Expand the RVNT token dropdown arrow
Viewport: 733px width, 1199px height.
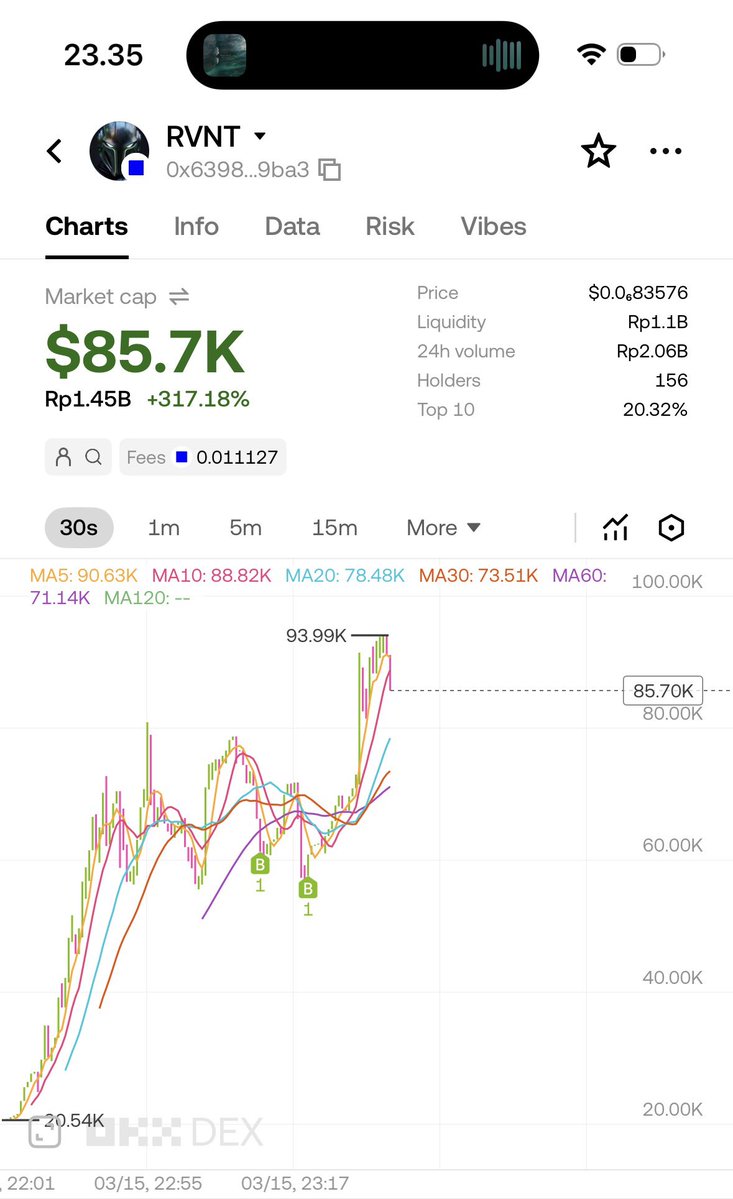pyautogui.click(x=260, y=136)
